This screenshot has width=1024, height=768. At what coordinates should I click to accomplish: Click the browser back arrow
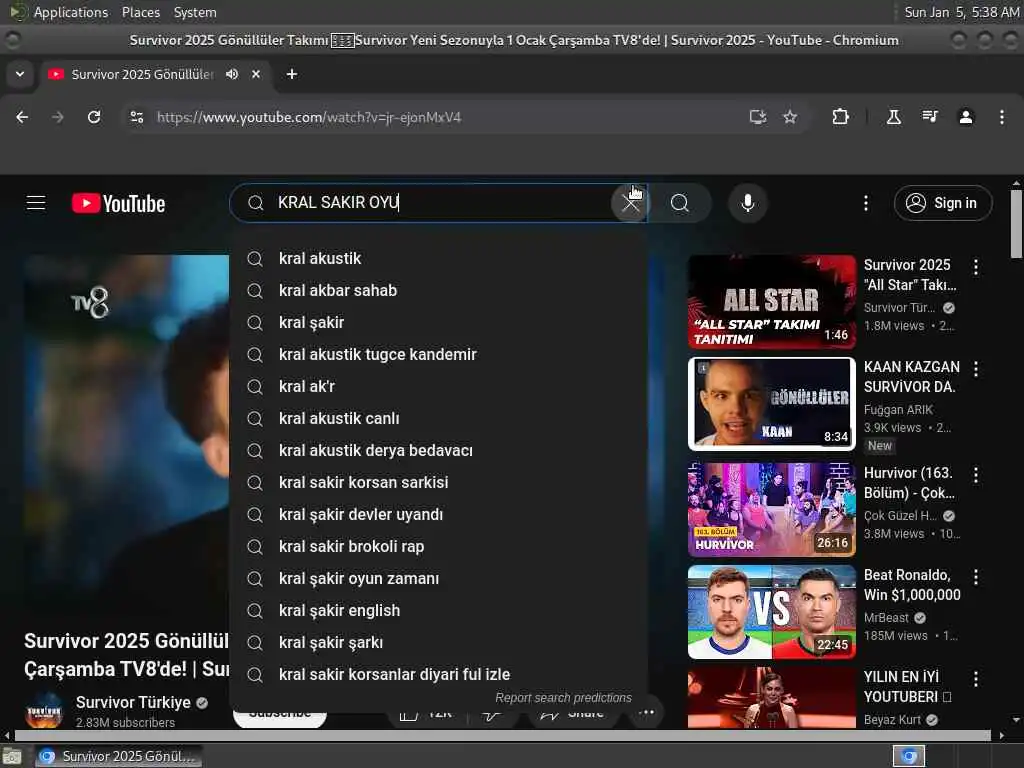(x=22, y=117)
